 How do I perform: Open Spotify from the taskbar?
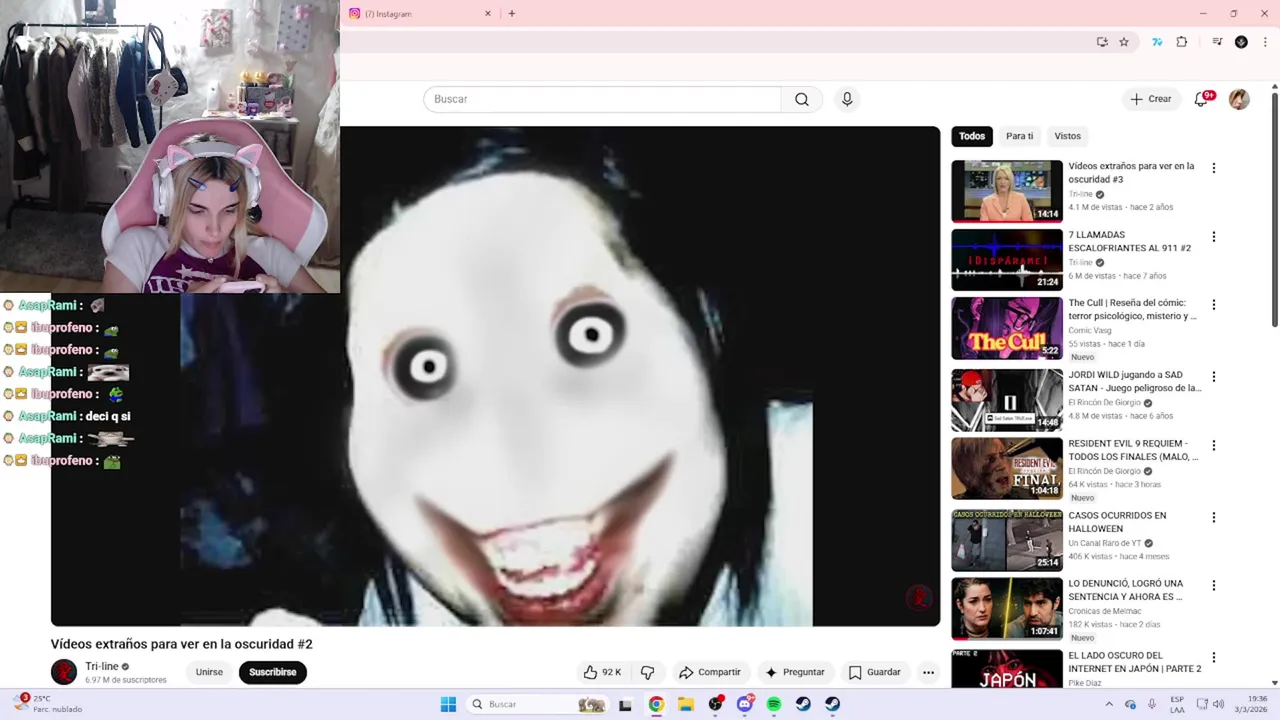[774, 704]
